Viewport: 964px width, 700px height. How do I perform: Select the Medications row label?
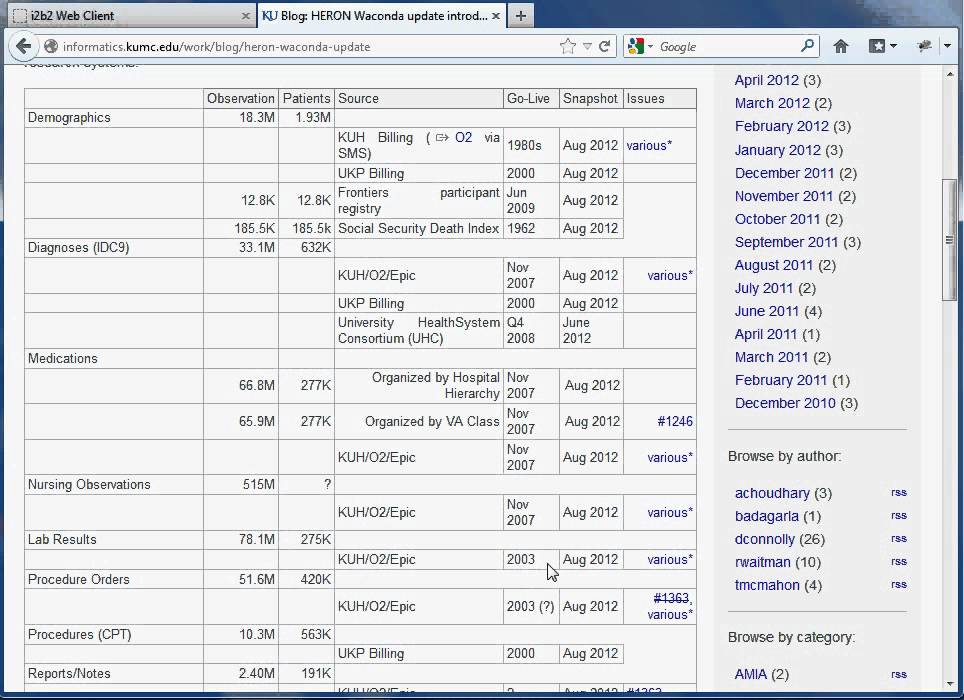pos(63,359)
